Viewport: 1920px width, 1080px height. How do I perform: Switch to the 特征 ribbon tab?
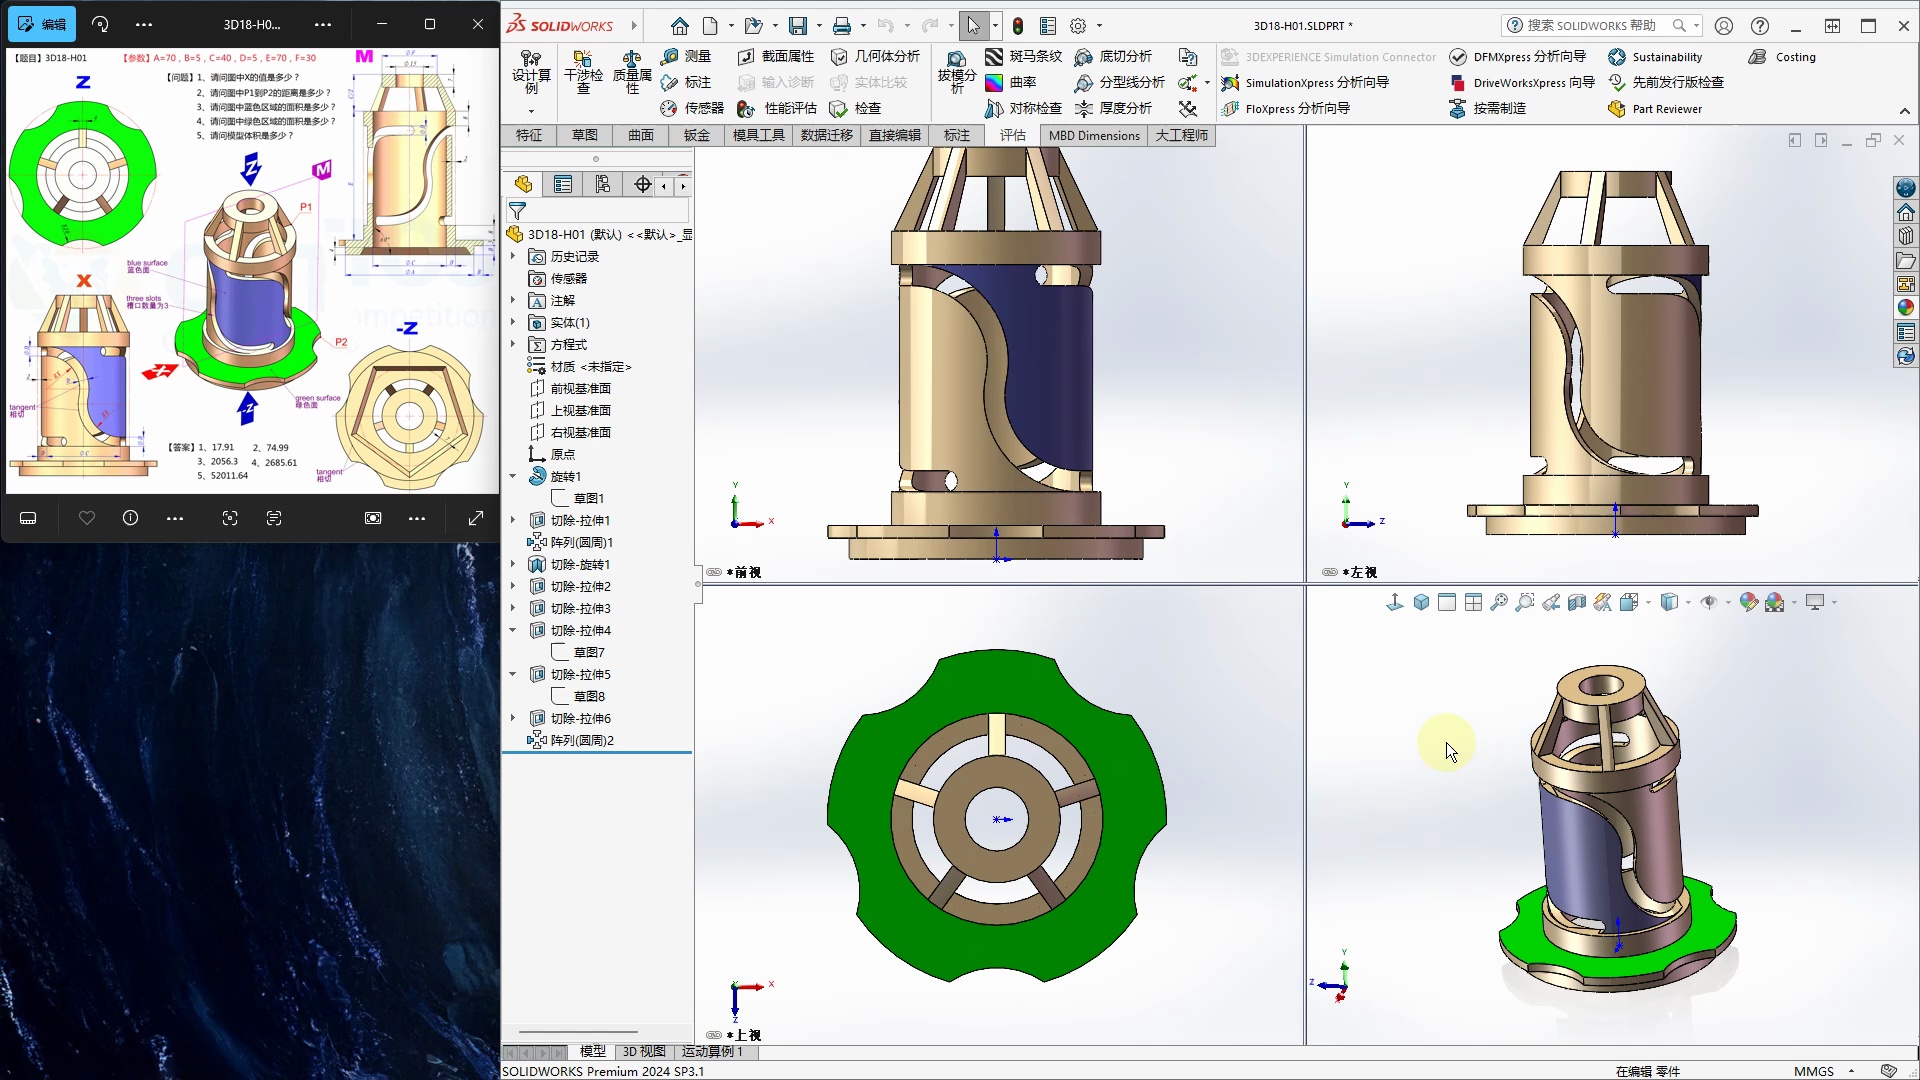[529, 135]
